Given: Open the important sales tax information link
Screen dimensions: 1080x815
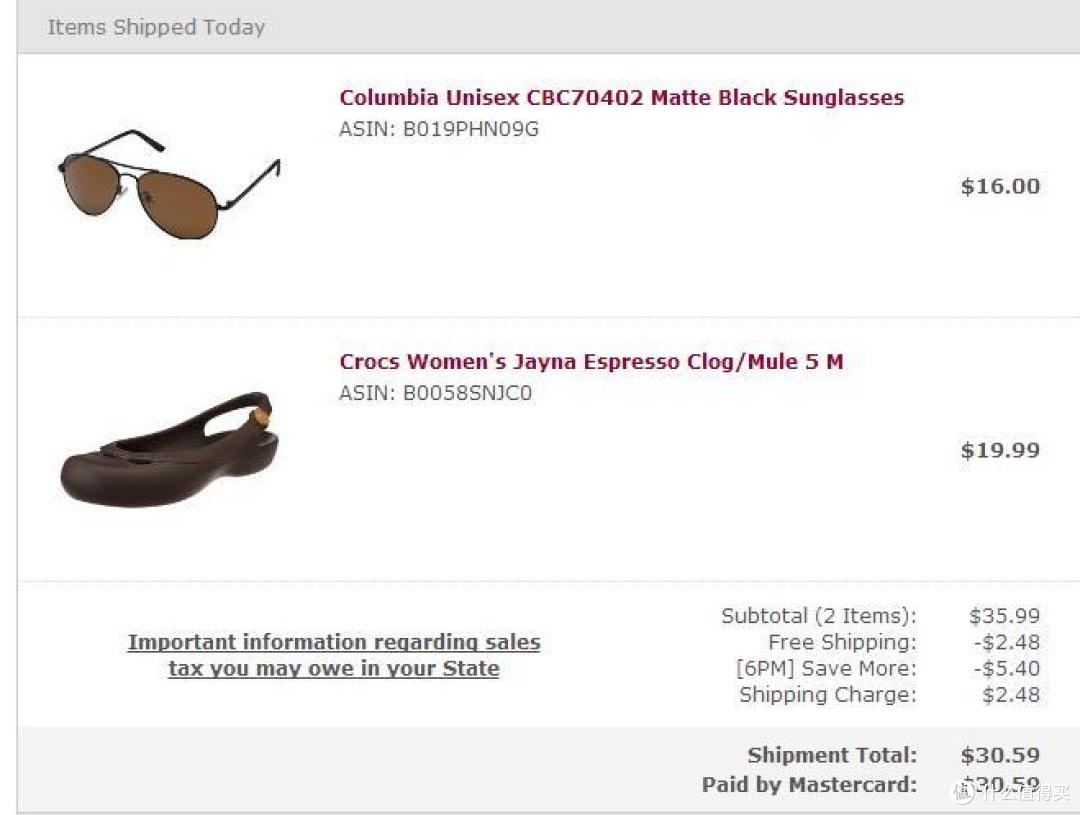Looking at the screenshot, I should coord(334,655).
